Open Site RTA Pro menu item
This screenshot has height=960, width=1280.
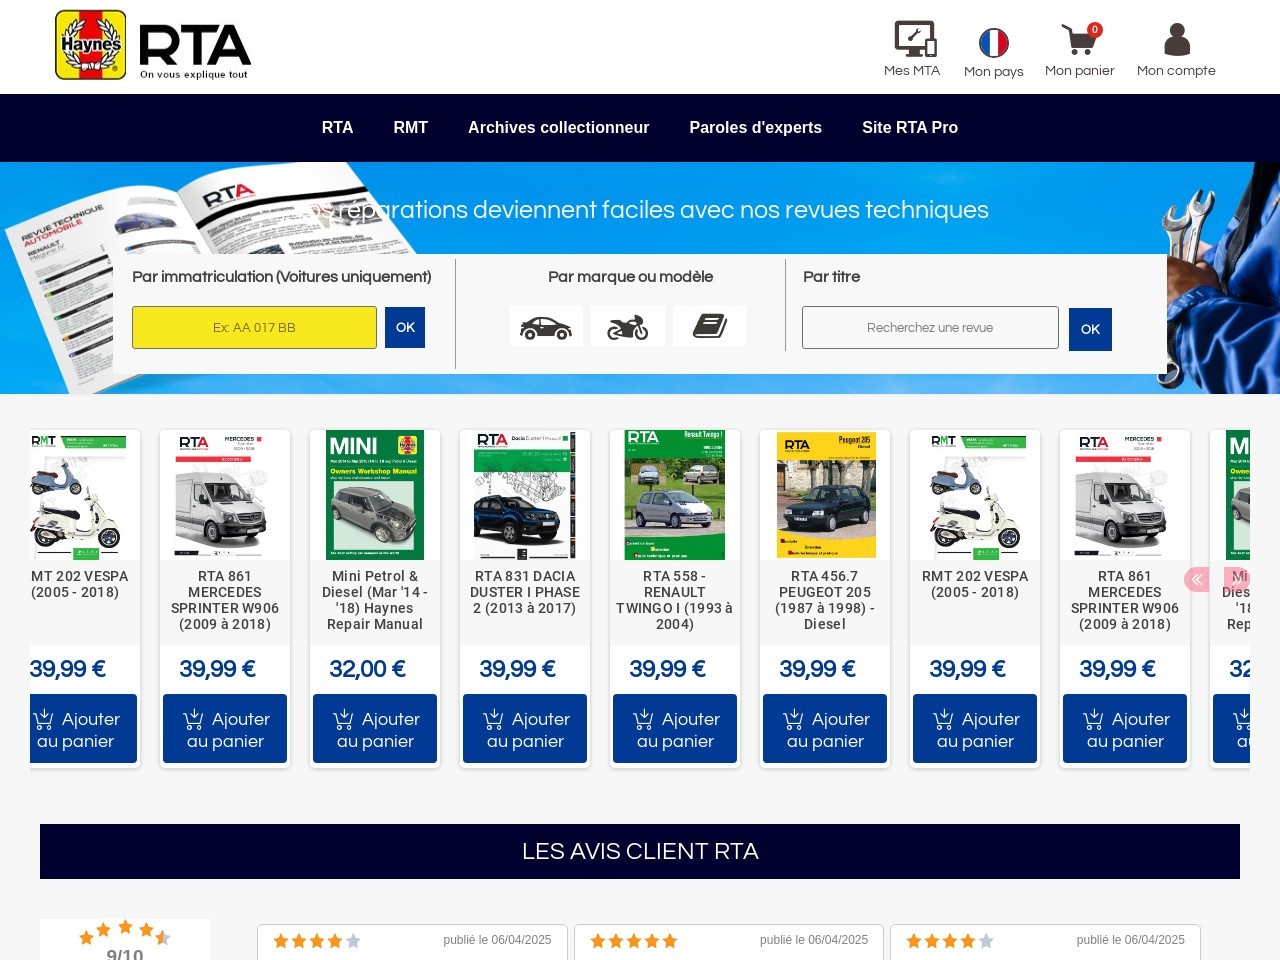pyautogui.click(x=910, y=127)
